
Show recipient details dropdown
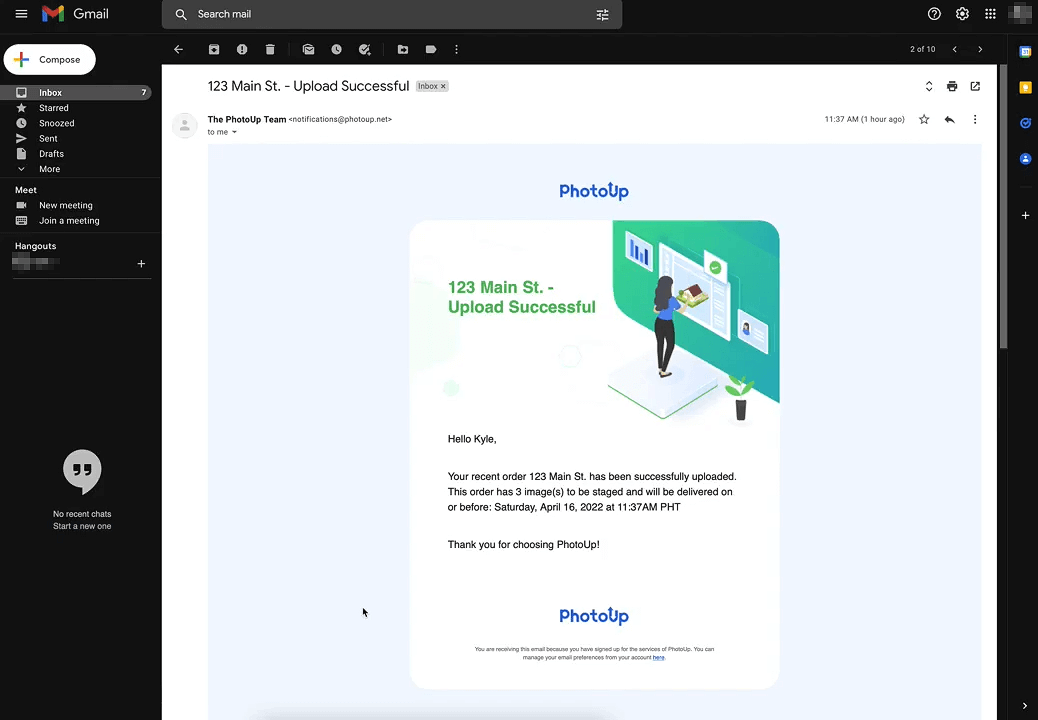[x=234, y=132]
